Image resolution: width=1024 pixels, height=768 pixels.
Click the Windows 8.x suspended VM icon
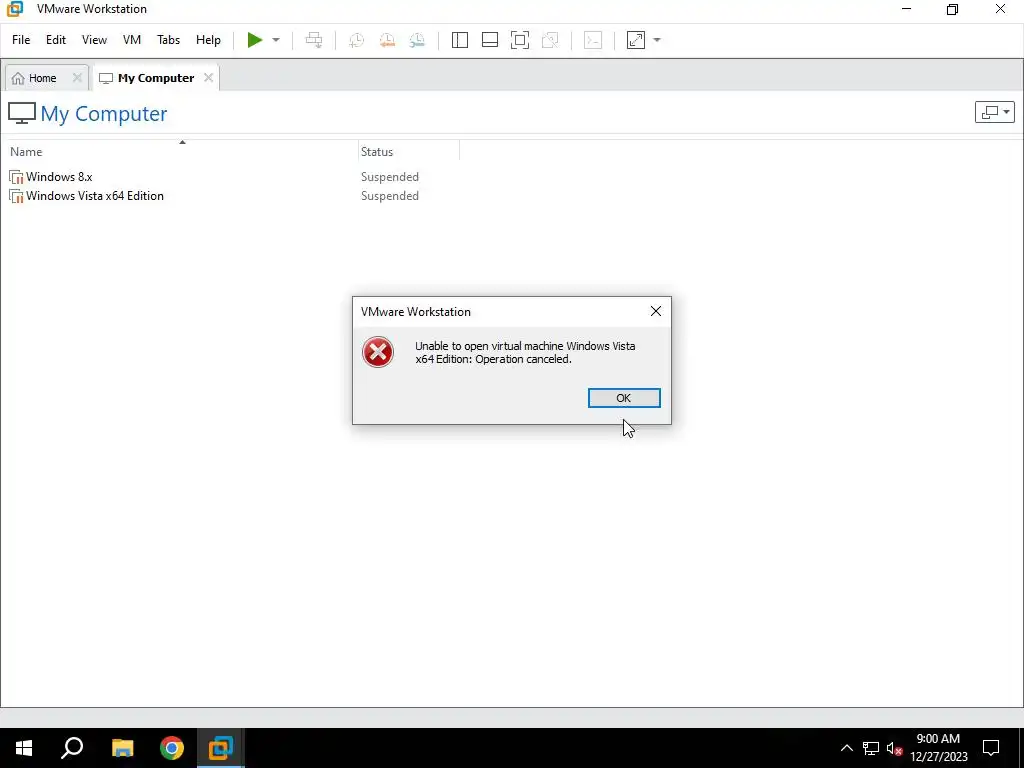[16, 177]
